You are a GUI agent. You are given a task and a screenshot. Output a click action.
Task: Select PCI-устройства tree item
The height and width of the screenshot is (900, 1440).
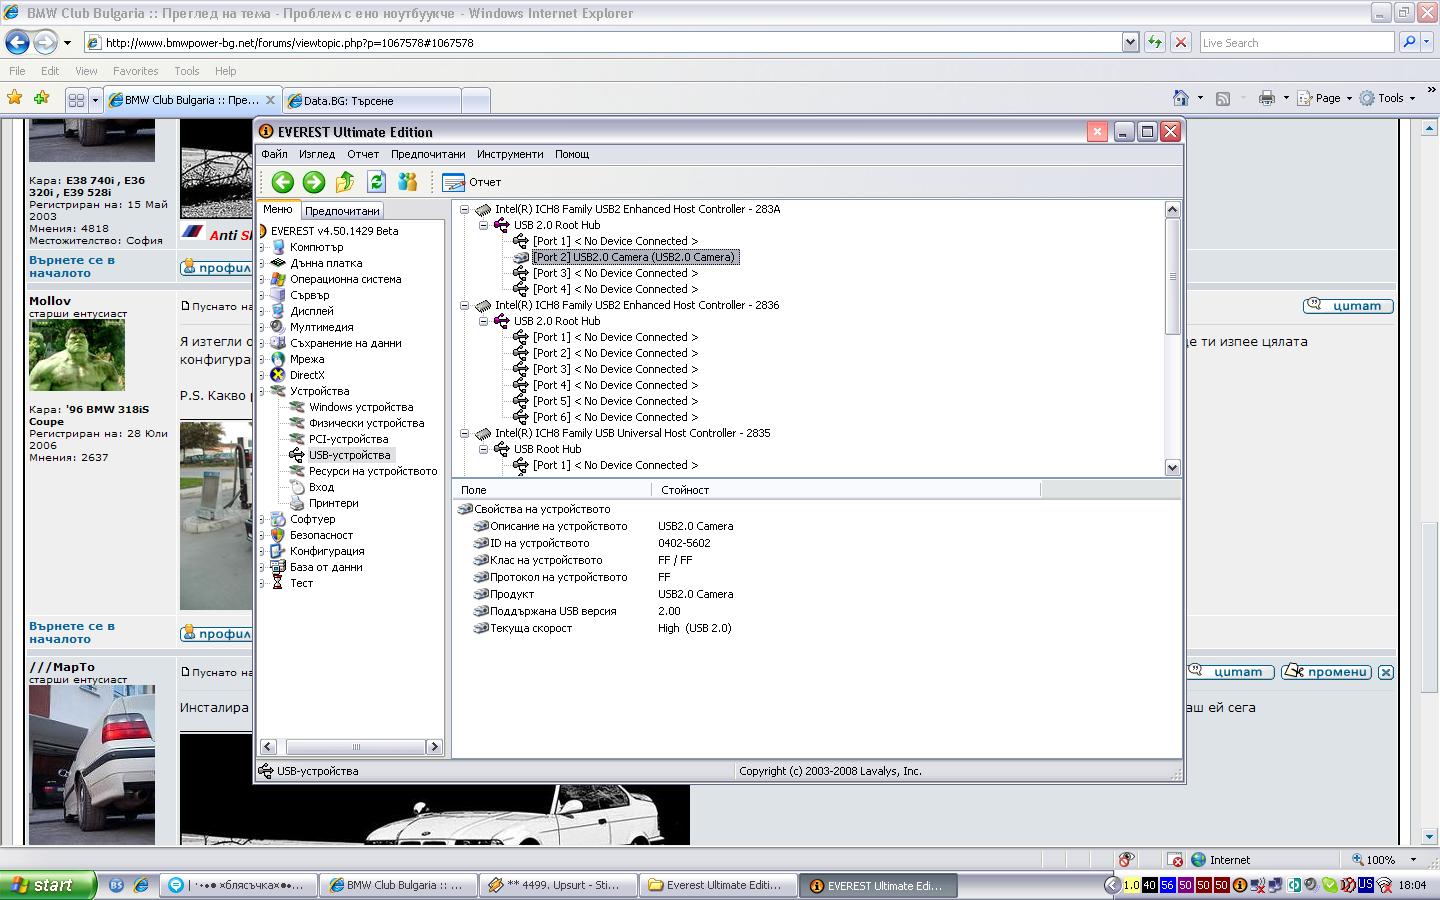coord(348,439)
